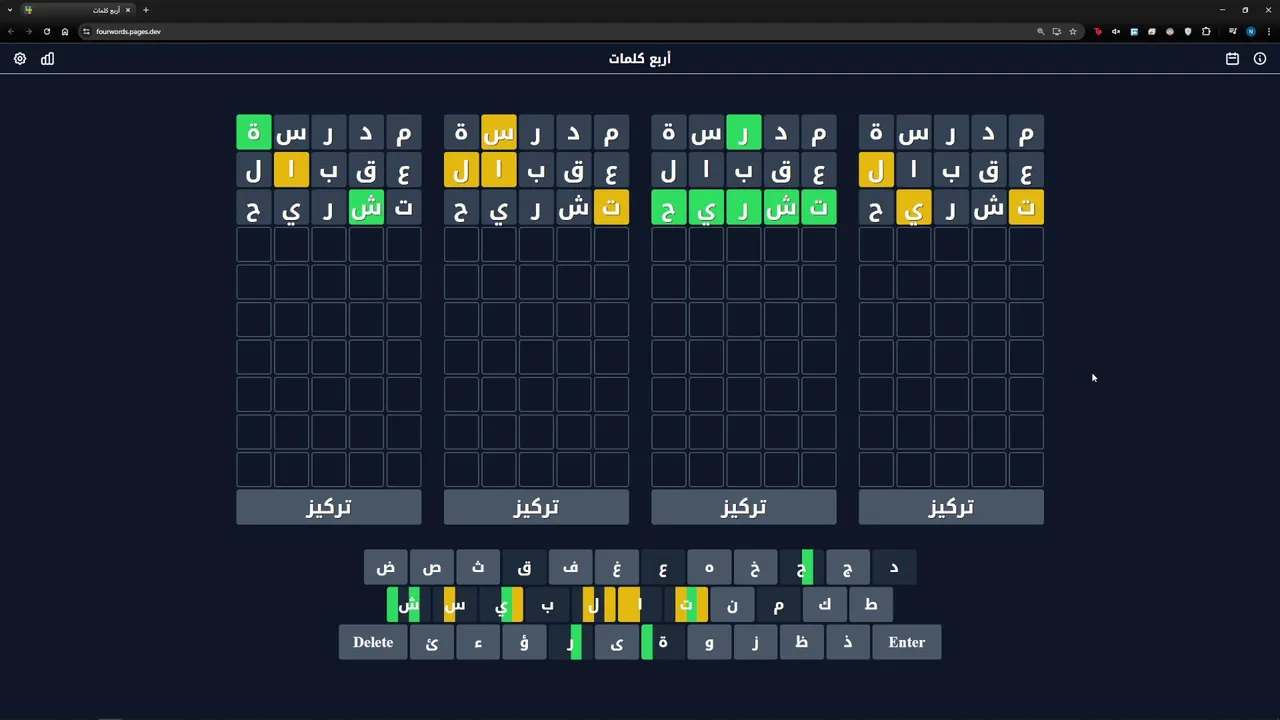Image resolution: width=1280 pixels, height=720 pixels.
Task: Tap the ط key on the keyboard
Action: coord(871,605)
